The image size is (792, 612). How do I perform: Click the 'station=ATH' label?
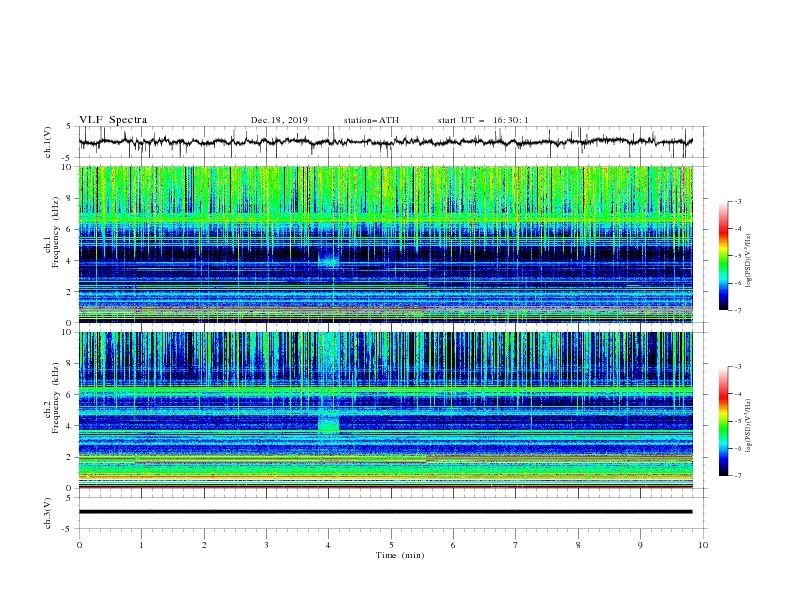(371, 120)
